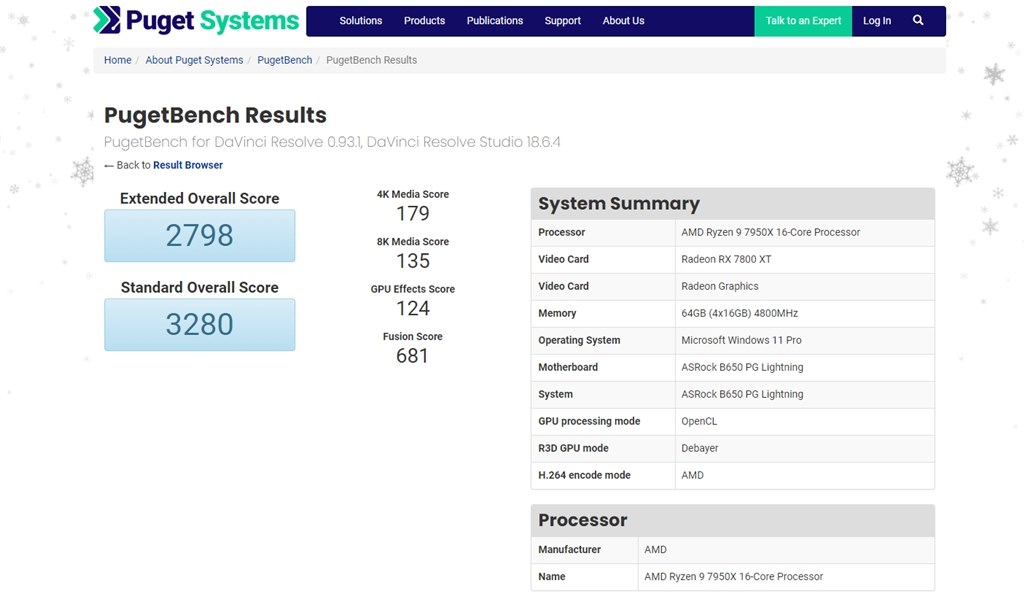Click the search magnifier icon
Screen dimensions: 1024x596
918,21
